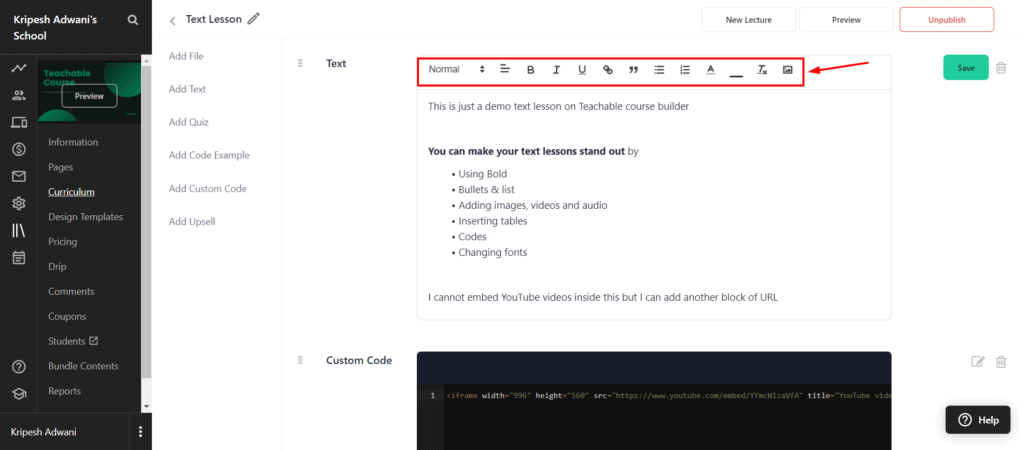Screen dimensions: 1024x450
Task: Insert a hyperlink using link icon
Action: pyautogui.click(x=607, y=70)
